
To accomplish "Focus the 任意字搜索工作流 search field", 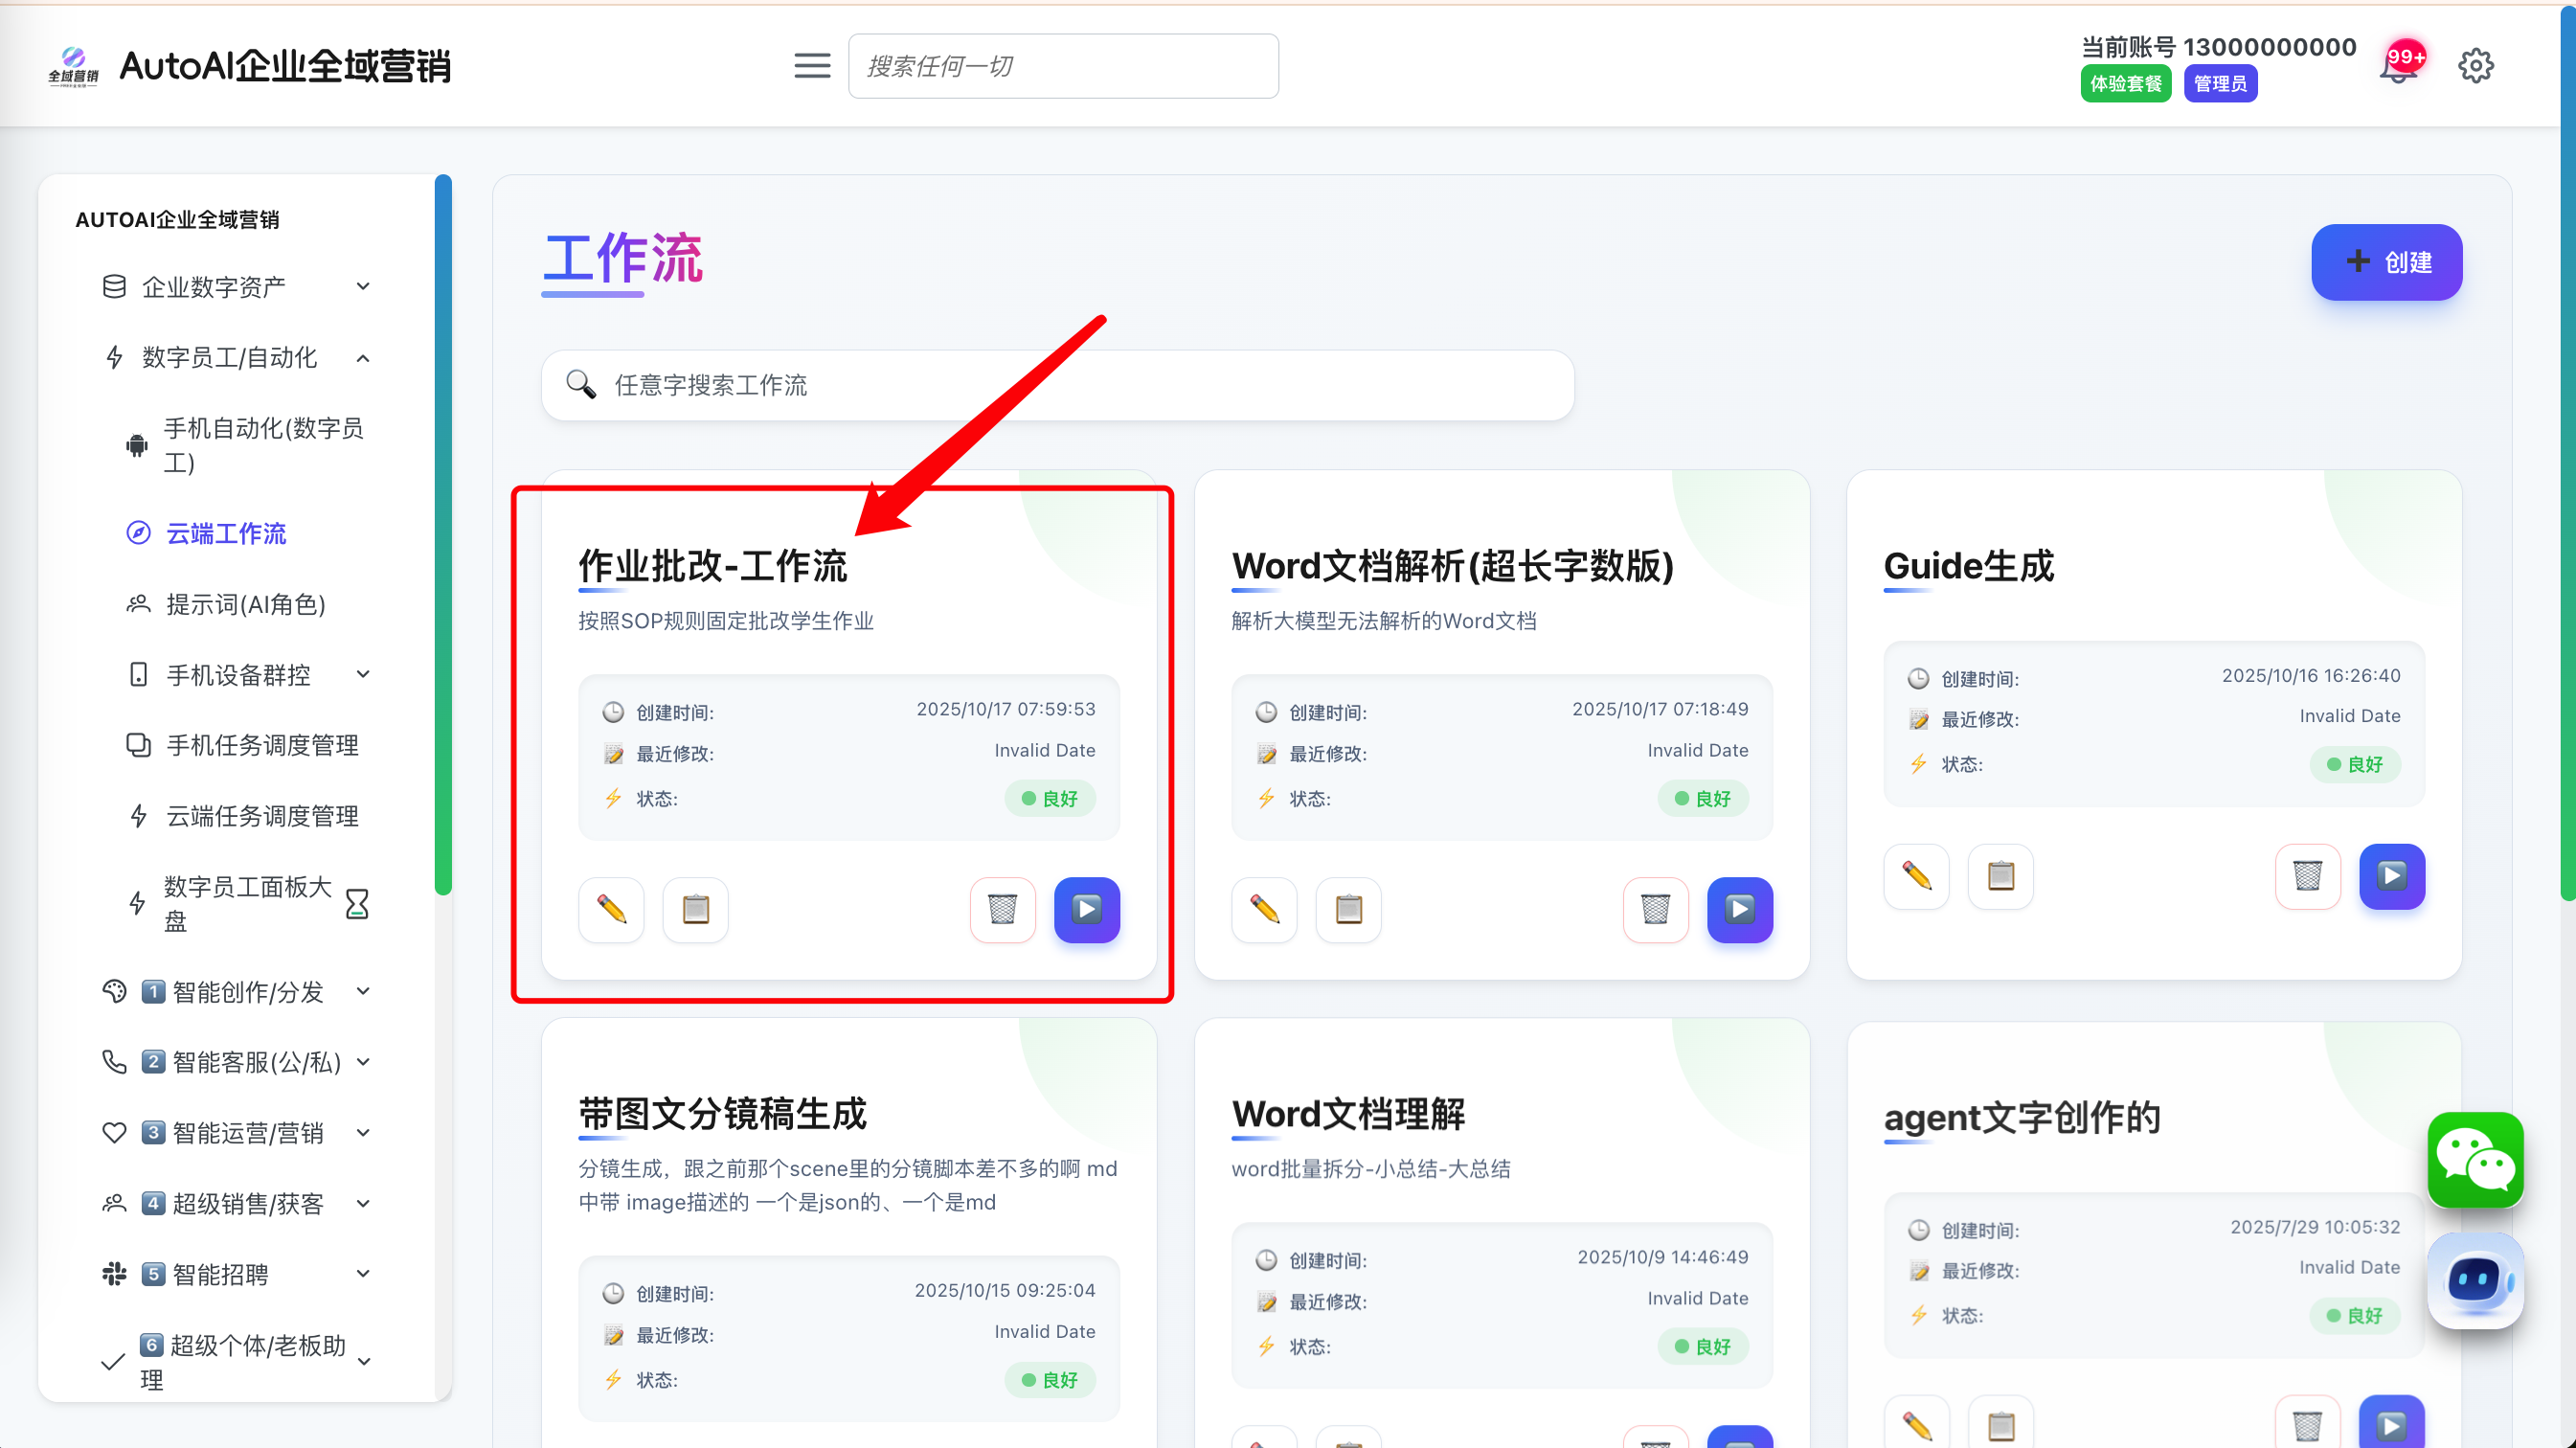I will point(1057,385).
